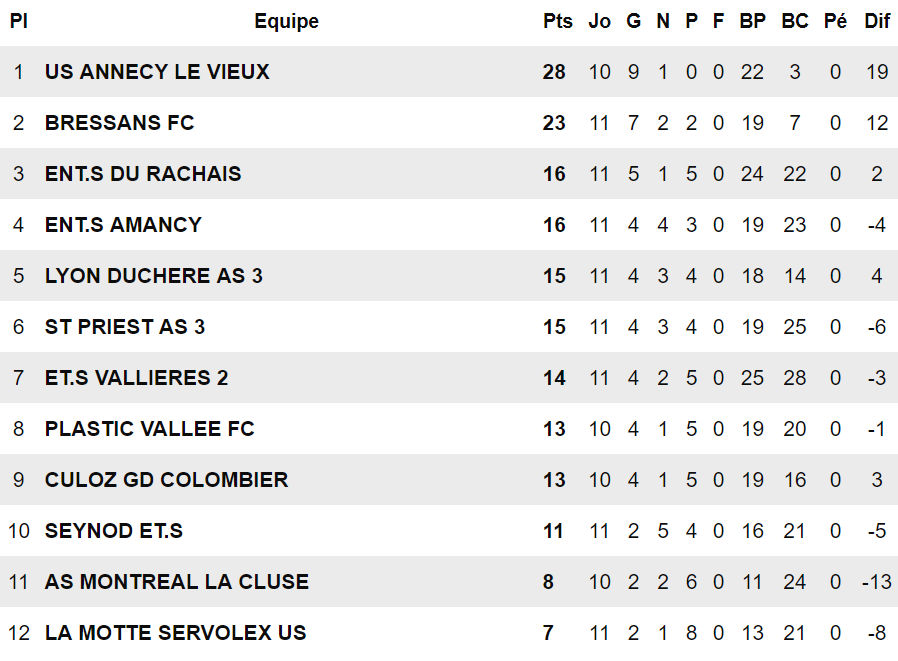Viewport: 898px width, 661px height.
Task: Select the Dif column header
Action: click(877, 21)
